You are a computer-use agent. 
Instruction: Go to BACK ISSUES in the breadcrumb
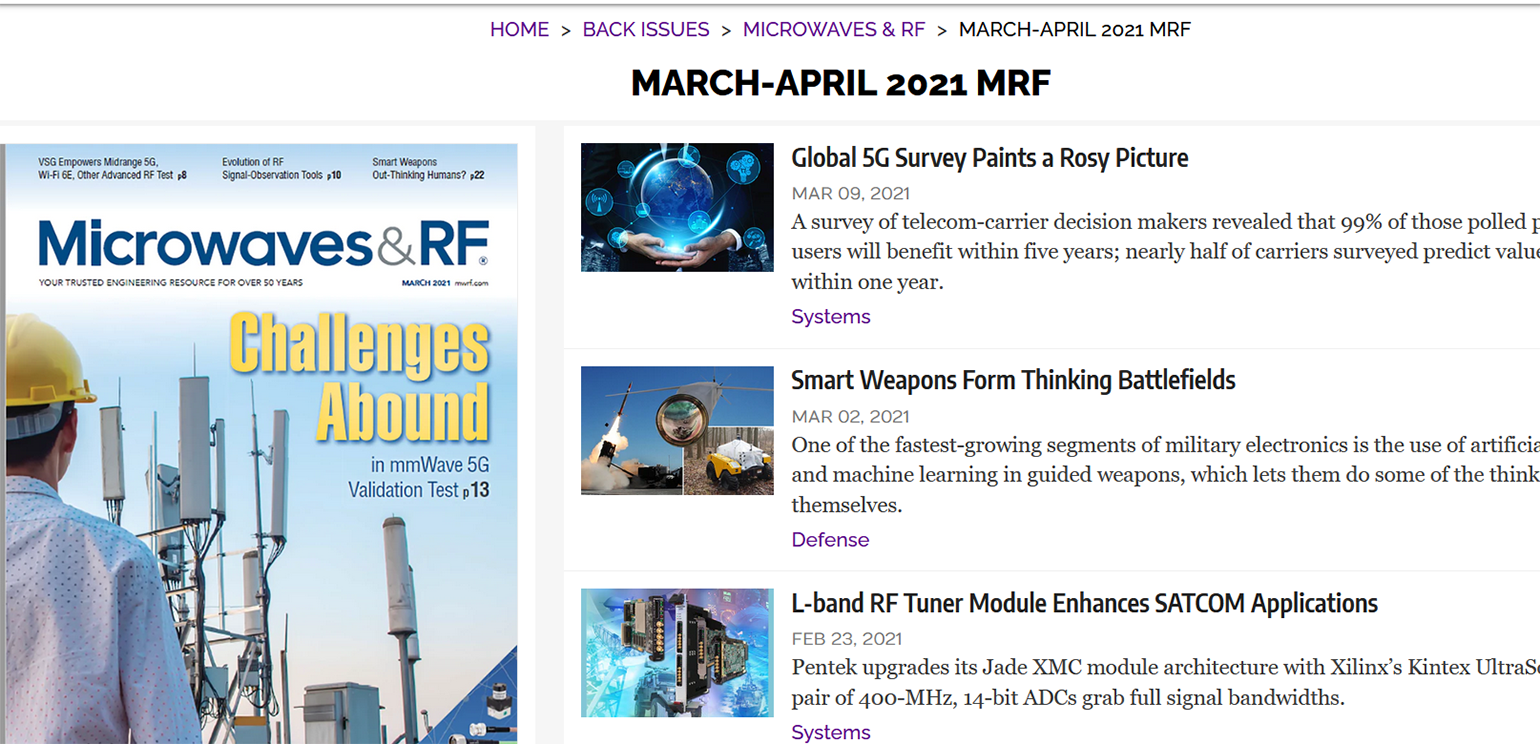[645, 30]
